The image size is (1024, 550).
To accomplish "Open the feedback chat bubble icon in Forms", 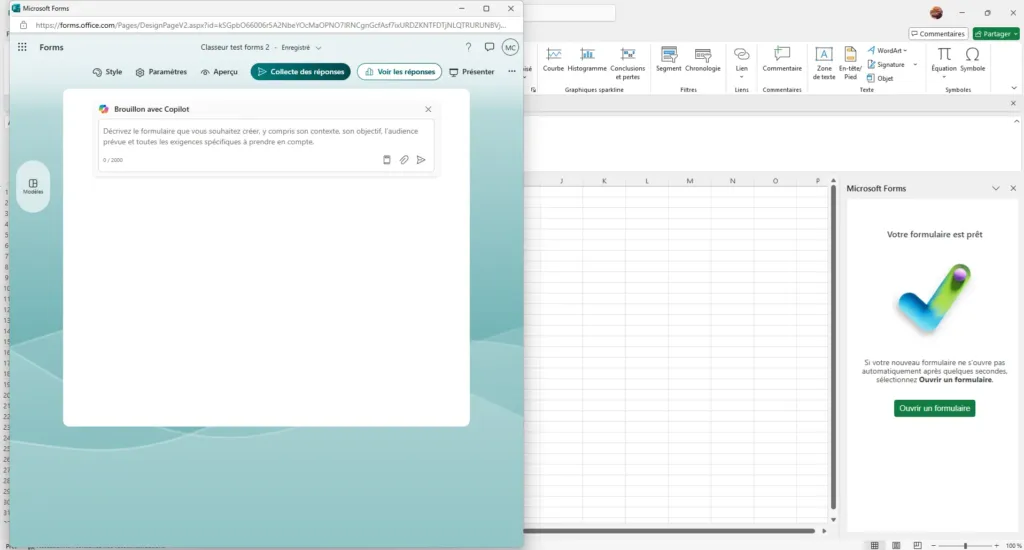I will click(x=489, y=47).
